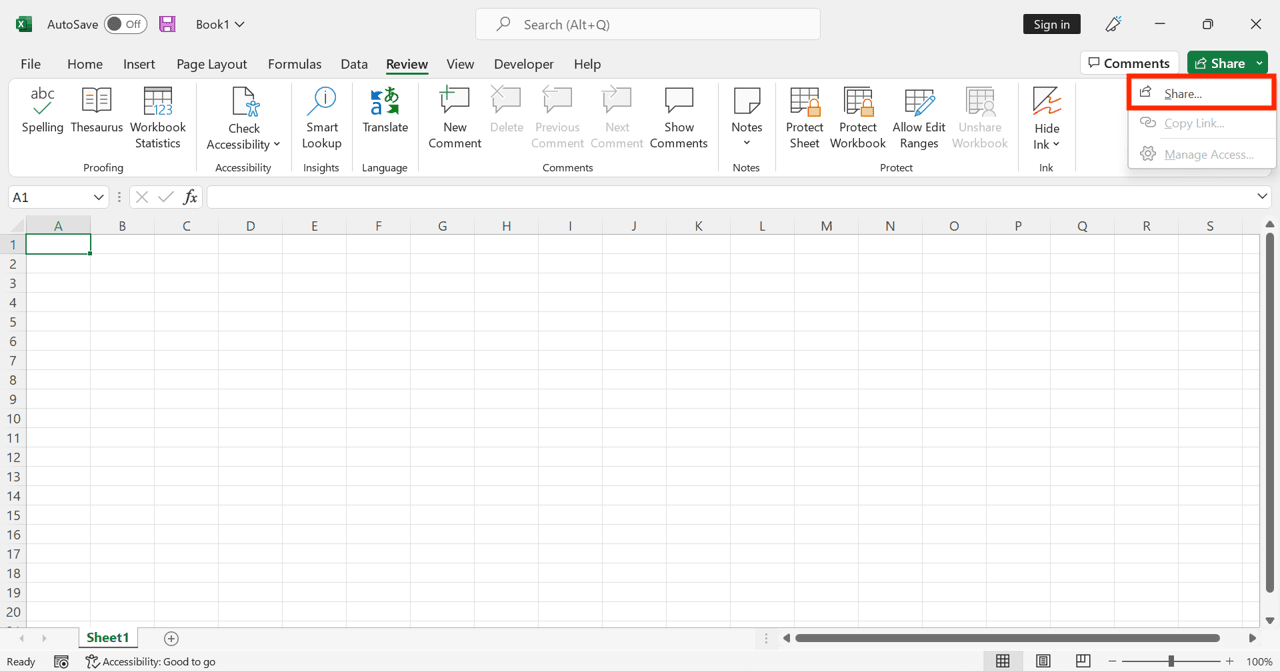1280x671 pixels.
Task: Click the zoom in plus button
Action: click(x=1230, y=661)
